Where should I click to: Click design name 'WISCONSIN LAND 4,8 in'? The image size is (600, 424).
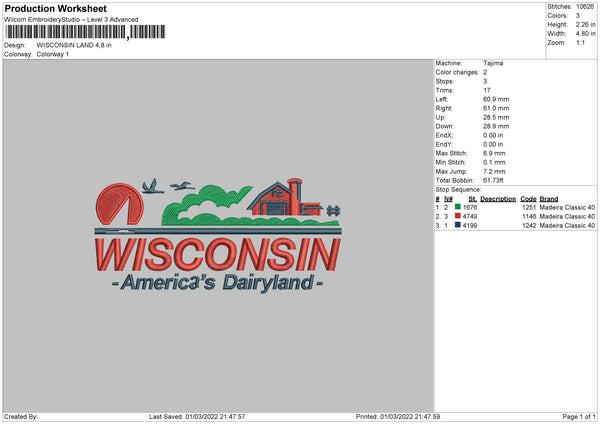click(74, 45)
